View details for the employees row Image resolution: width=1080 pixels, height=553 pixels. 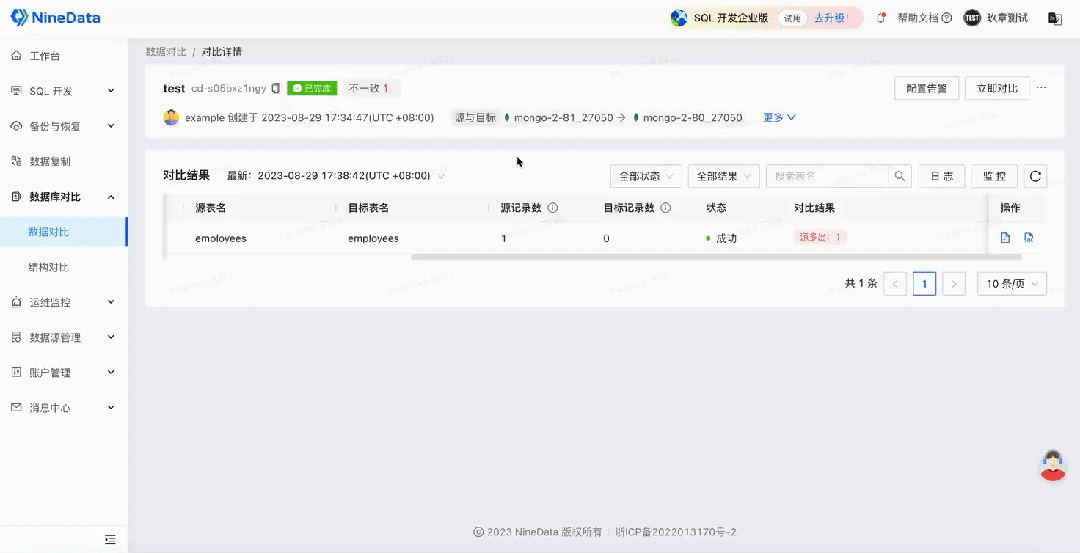(1006, 238)
